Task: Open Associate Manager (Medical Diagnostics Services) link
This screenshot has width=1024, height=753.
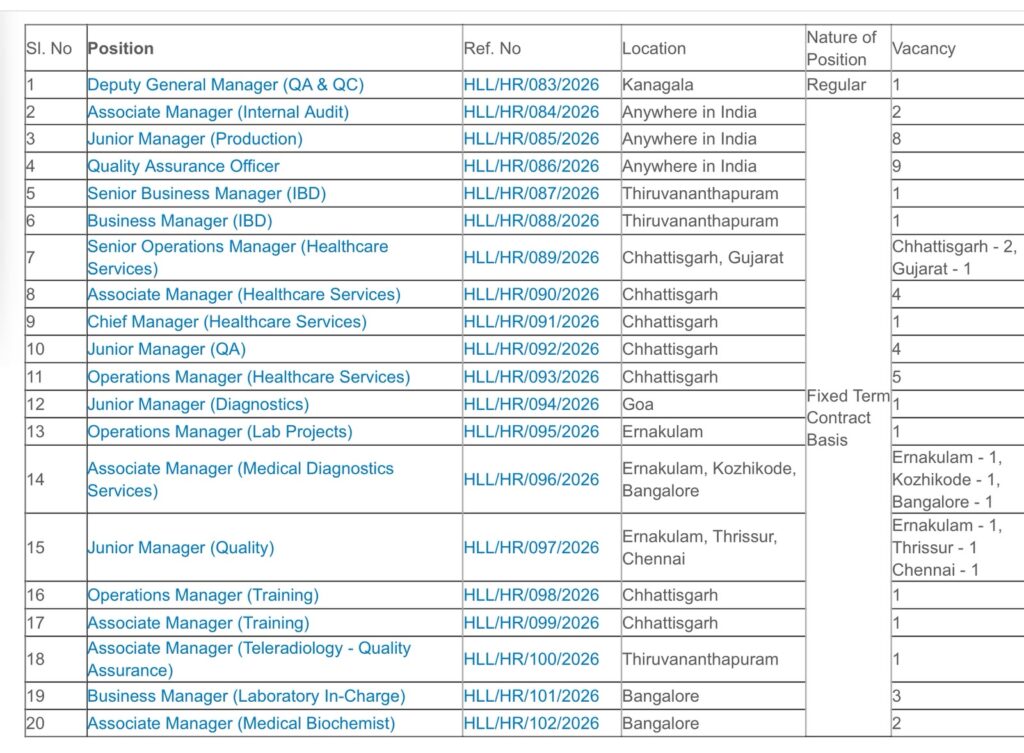Action: (x=240, y=479)
